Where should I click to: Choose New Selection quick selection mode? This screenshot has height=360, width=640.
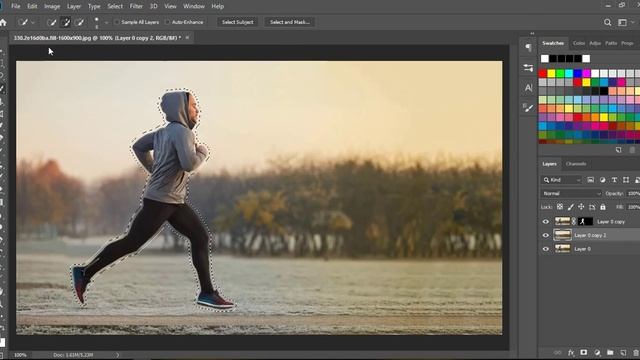51,22
